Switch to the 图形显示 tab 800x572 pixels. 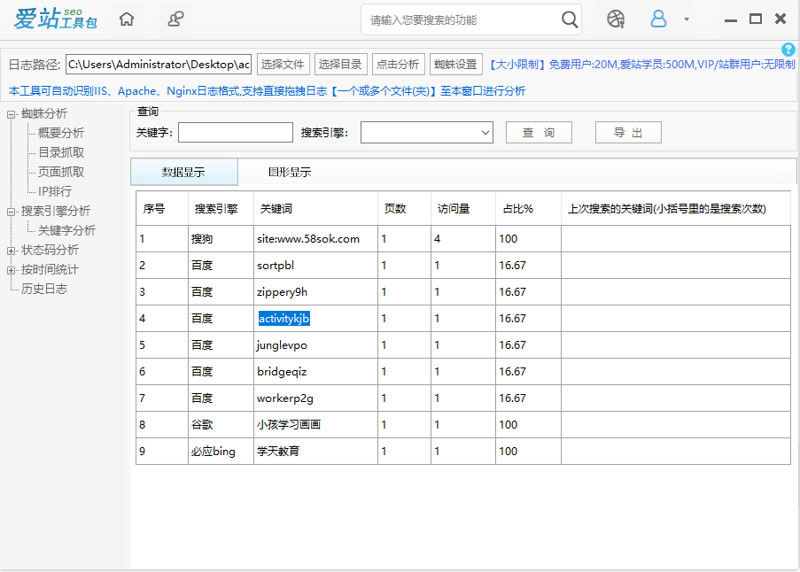(x=289, y=172)
